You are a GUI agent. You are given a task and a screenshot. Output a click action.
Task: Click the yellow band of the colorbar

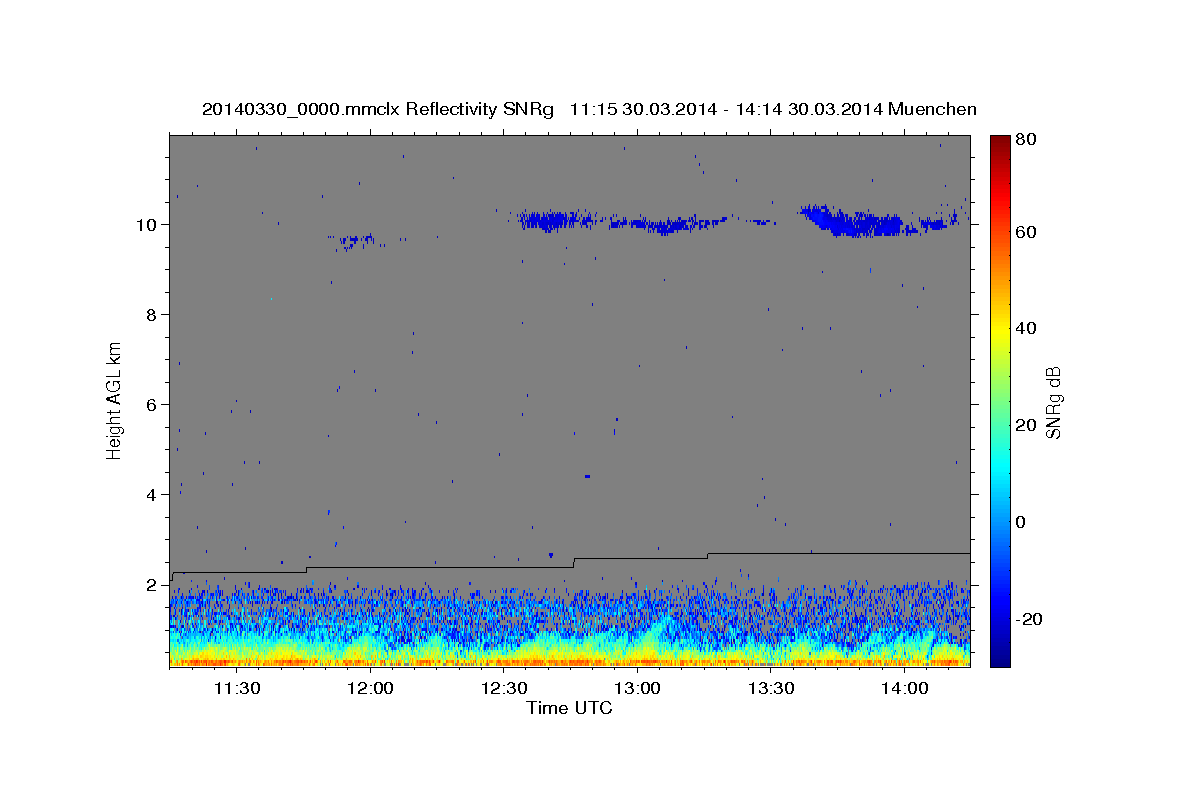point(999,335)
